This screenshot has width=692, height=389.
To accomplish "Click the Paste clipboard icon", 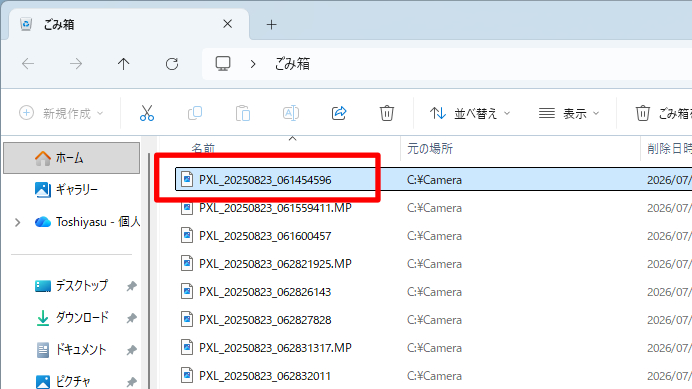I will pyautogui.click(x=243, y=113).
